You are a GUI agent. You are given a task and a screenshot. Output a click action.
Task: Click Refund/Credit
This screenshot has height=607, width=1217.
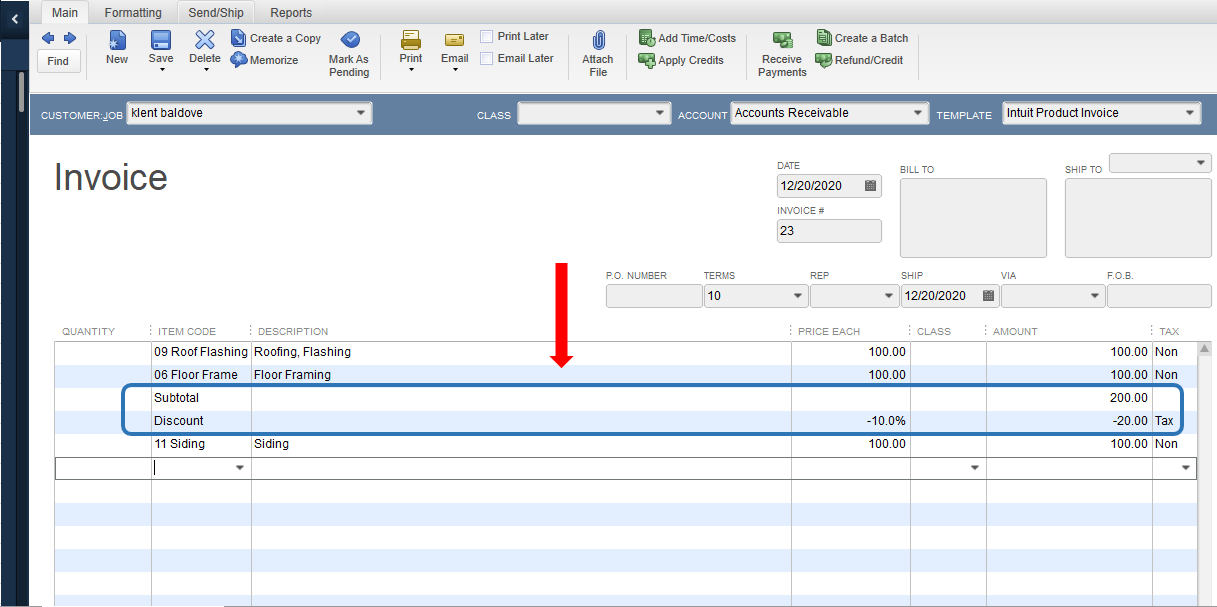[860, 60]
